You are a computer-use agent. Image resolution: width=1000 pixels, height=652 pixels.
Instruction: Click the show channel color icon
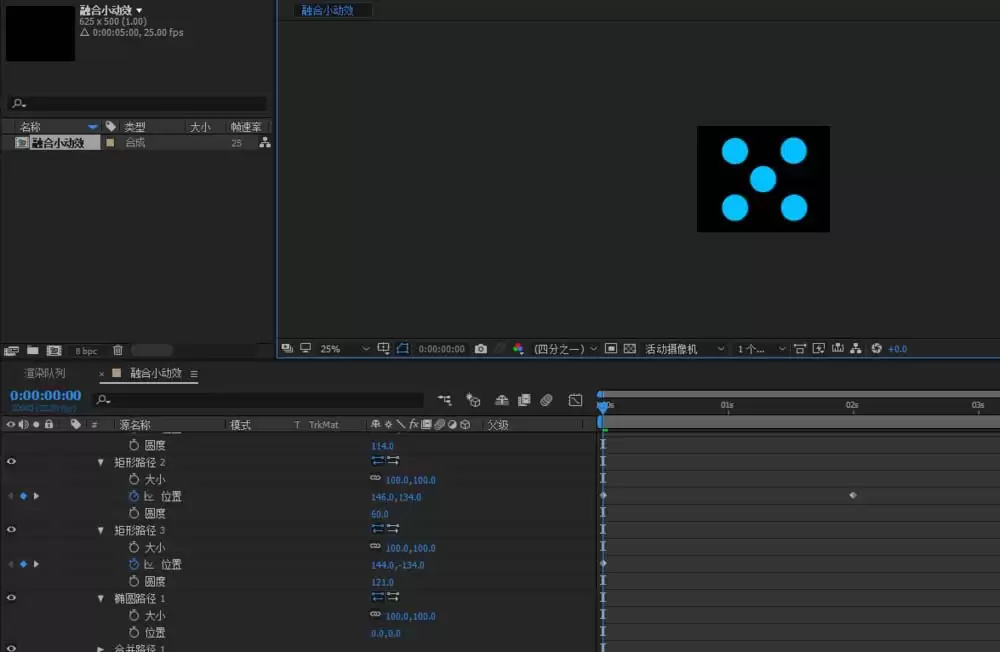pyautogui.click(x=518, y=349)
